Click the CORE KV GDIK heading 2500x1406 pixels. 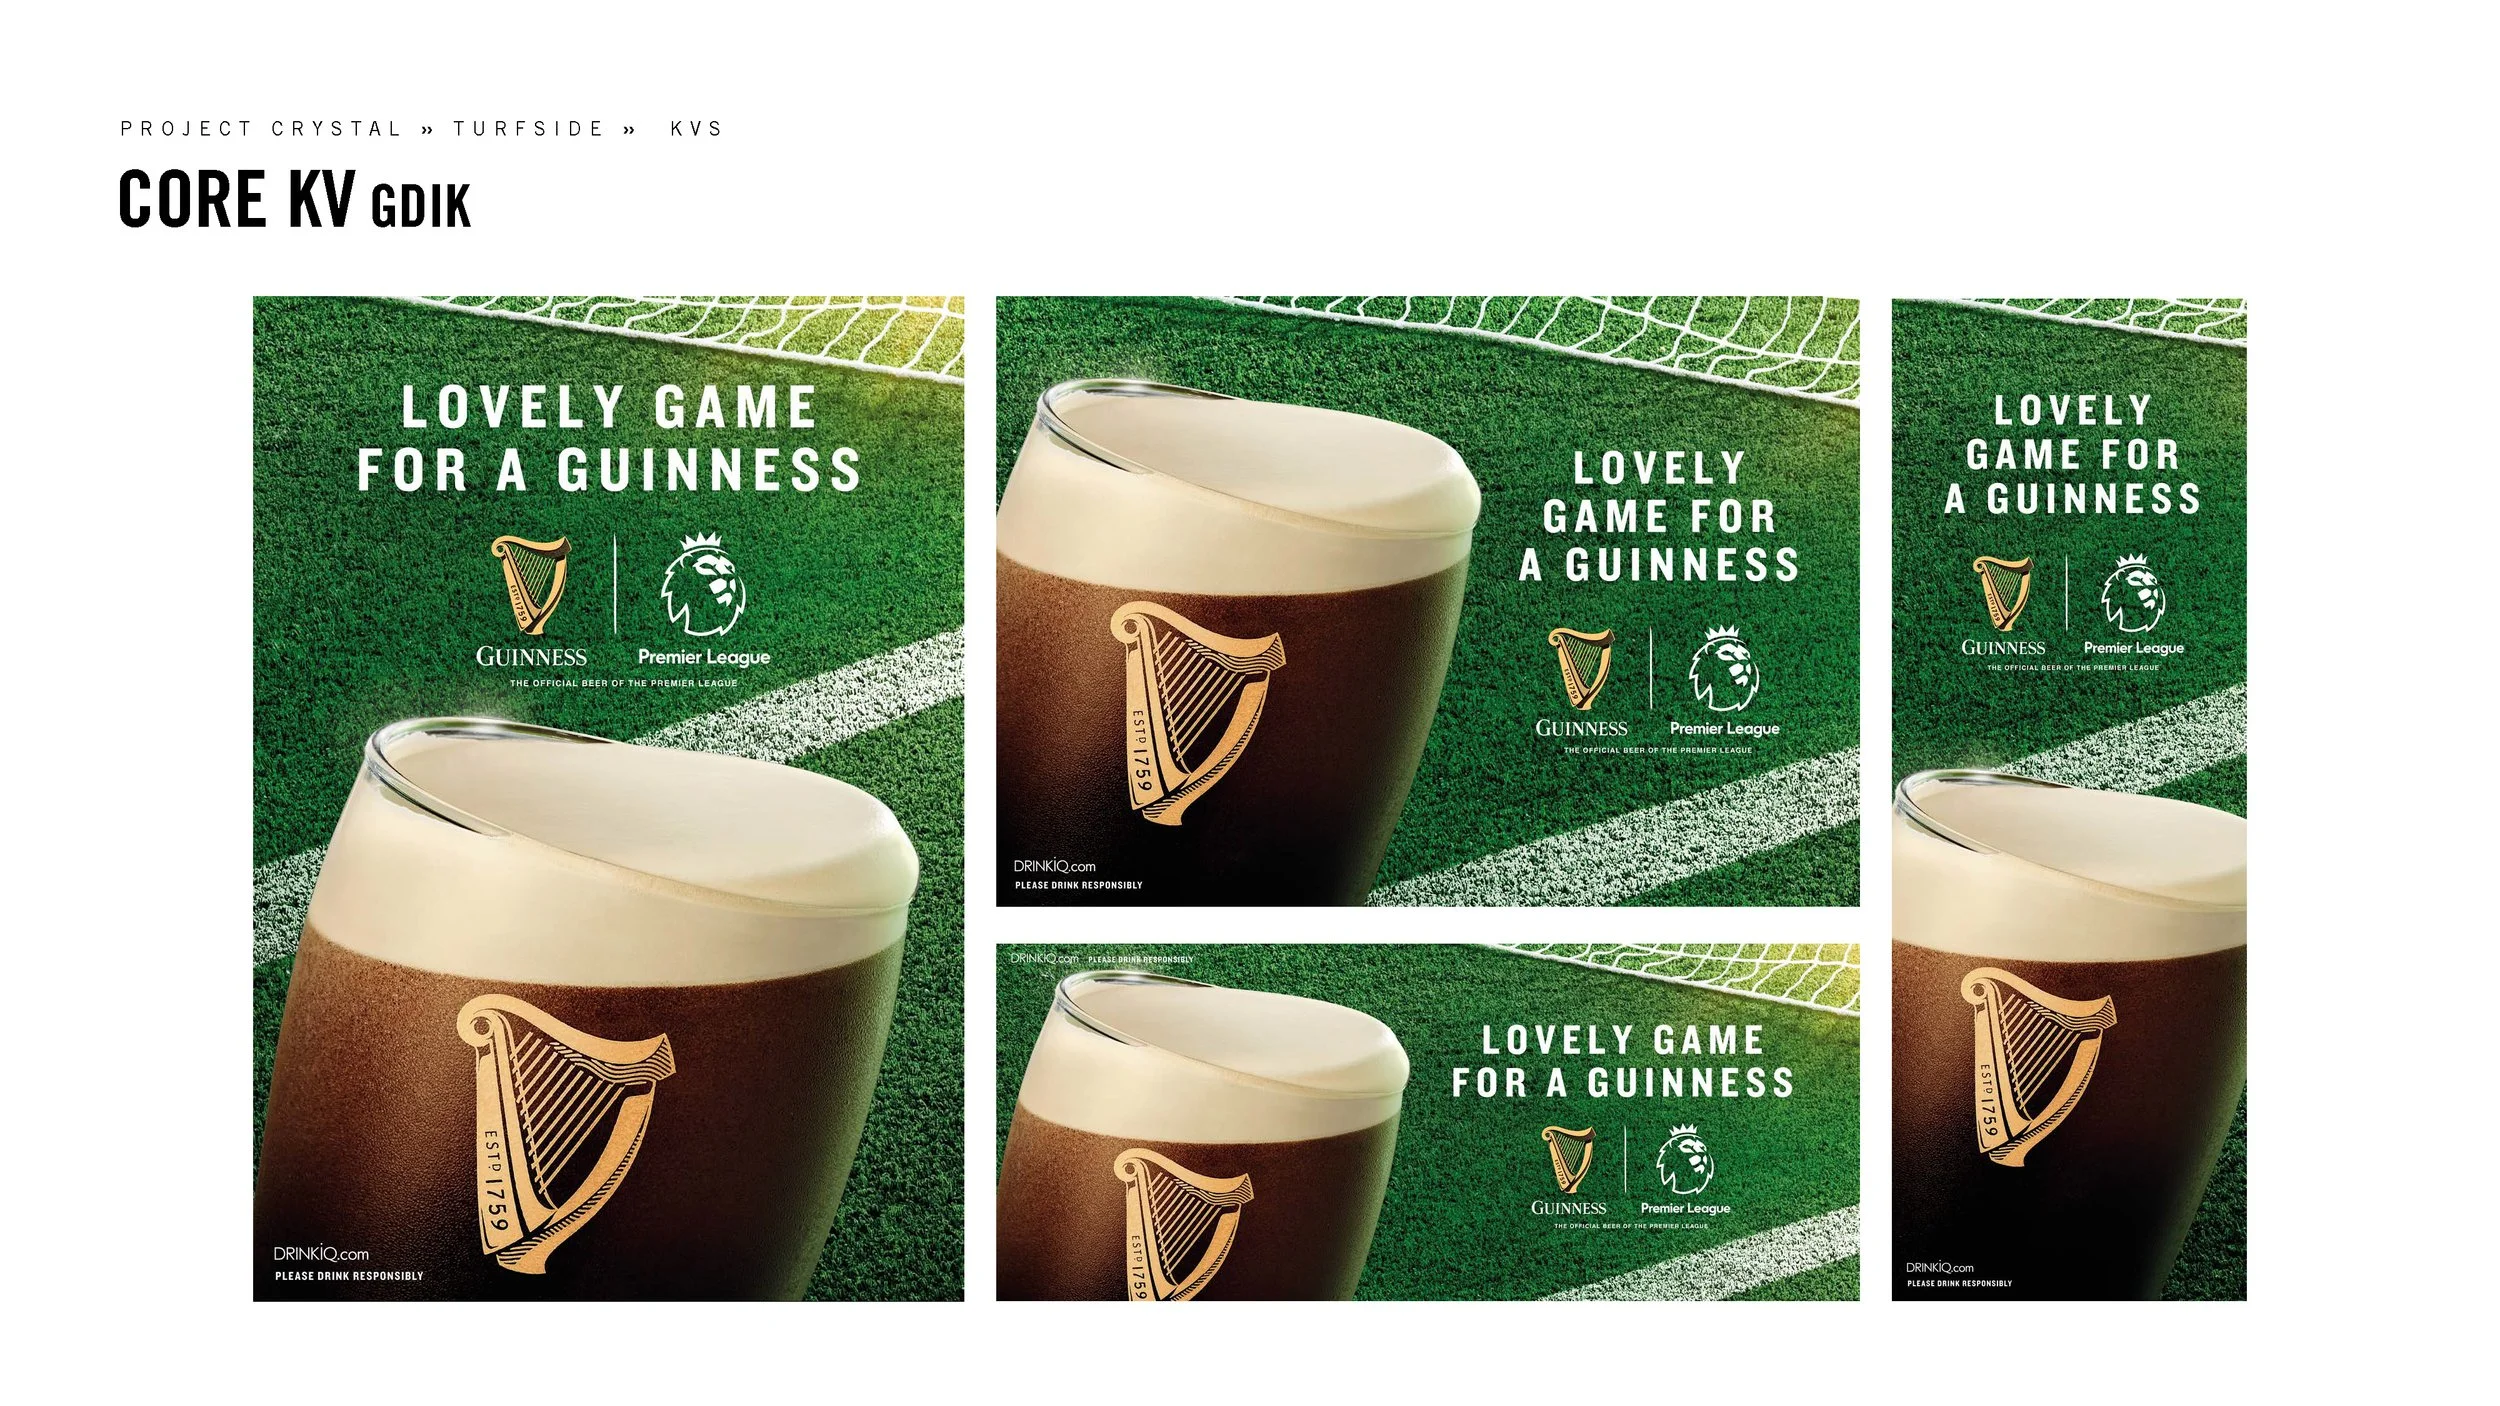coord(294,198)
